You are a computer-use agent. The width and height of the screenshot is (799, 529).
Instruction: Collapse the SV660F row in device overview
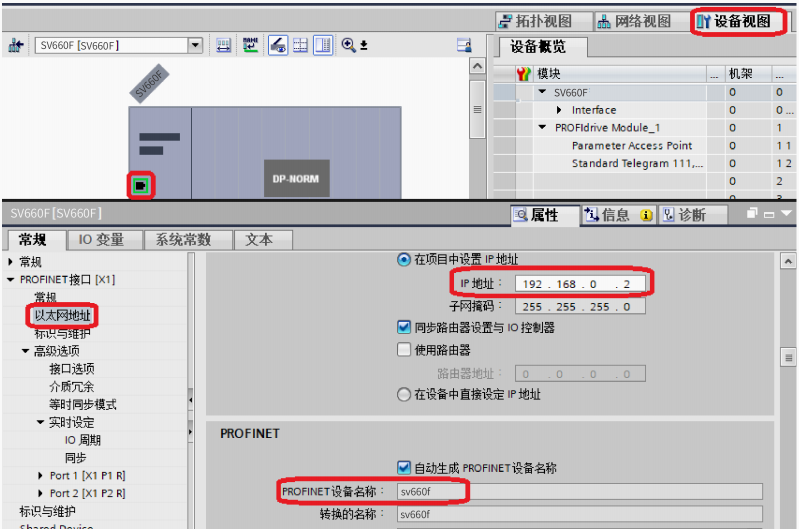pyautogui.click(x=542, y=92)
